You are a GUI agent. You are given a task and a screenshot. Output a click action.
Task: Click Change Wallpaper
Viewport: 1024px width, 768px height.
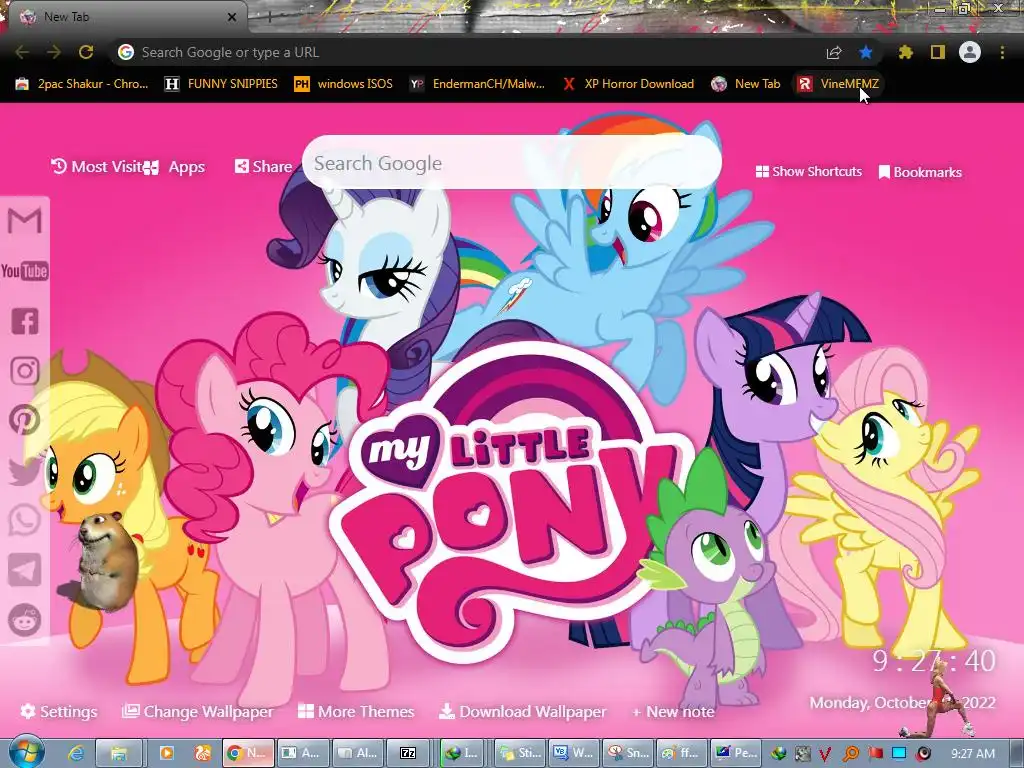pyautogui.click(x=197, y=711)
